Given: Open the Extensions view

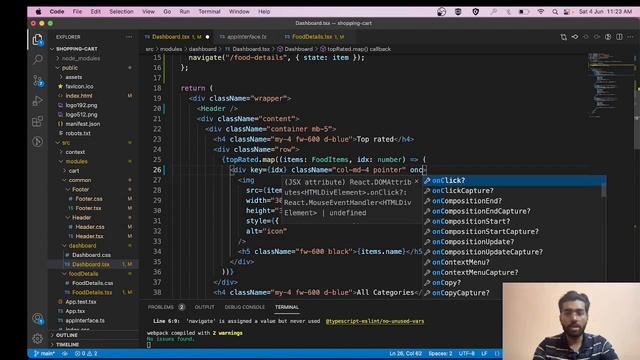Looking at the screenshot, I should (38, 121).
